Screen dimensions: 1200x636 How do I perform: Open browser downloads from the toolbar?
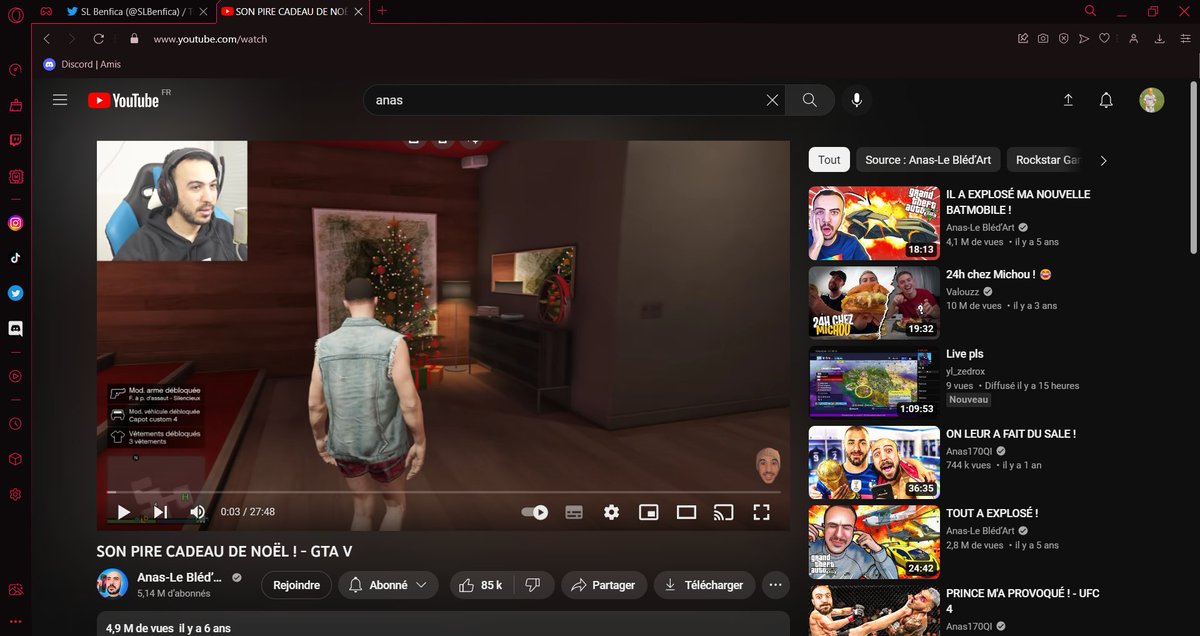(x=1160, y=39)
